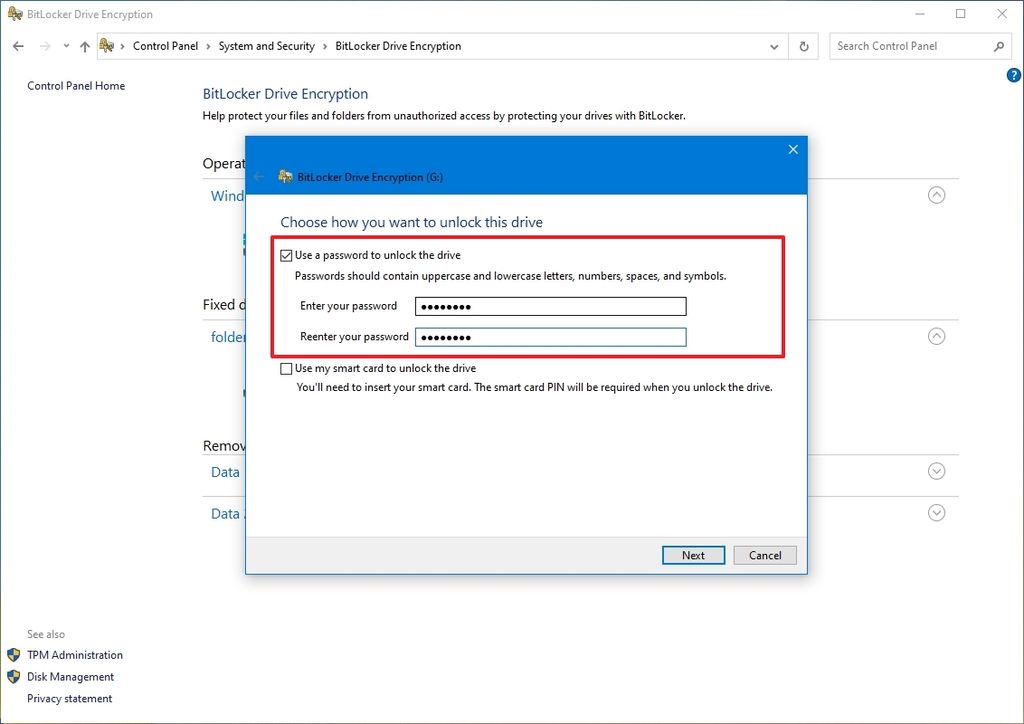Click the Reenter your password field
The image size is (1024, 724).
tap(551, 337)
